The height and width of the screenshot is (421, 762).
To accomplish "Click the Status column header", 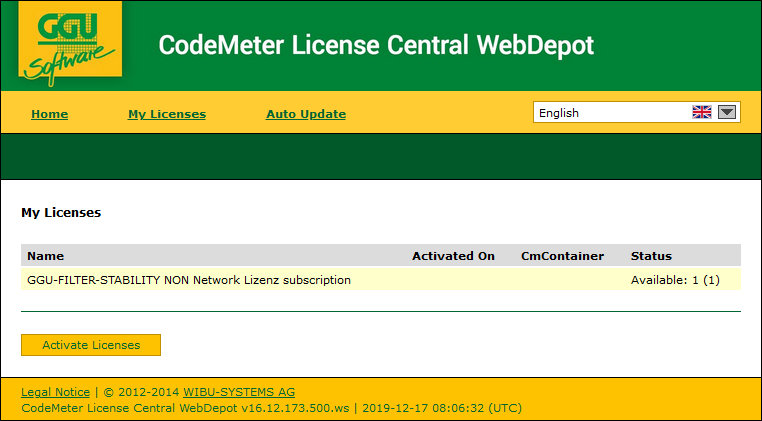I will pos(651,256).
